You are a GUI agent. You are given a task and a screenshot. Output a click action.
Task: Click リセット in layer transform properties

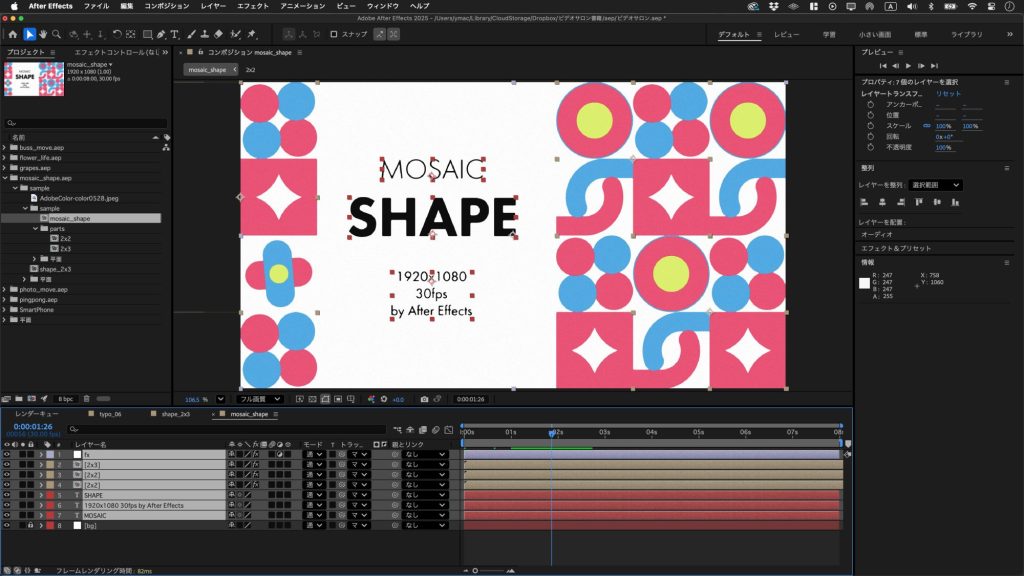click(948, 93)
